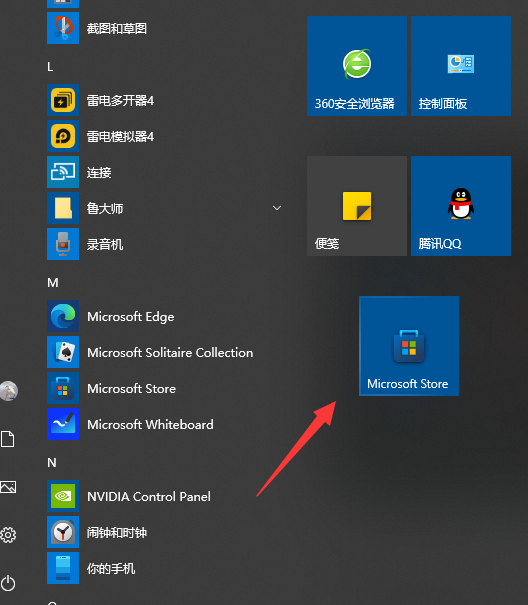Open 你的手机 phone icon
Viewport: 528px width, 605px height.
[x=63, y=568]
